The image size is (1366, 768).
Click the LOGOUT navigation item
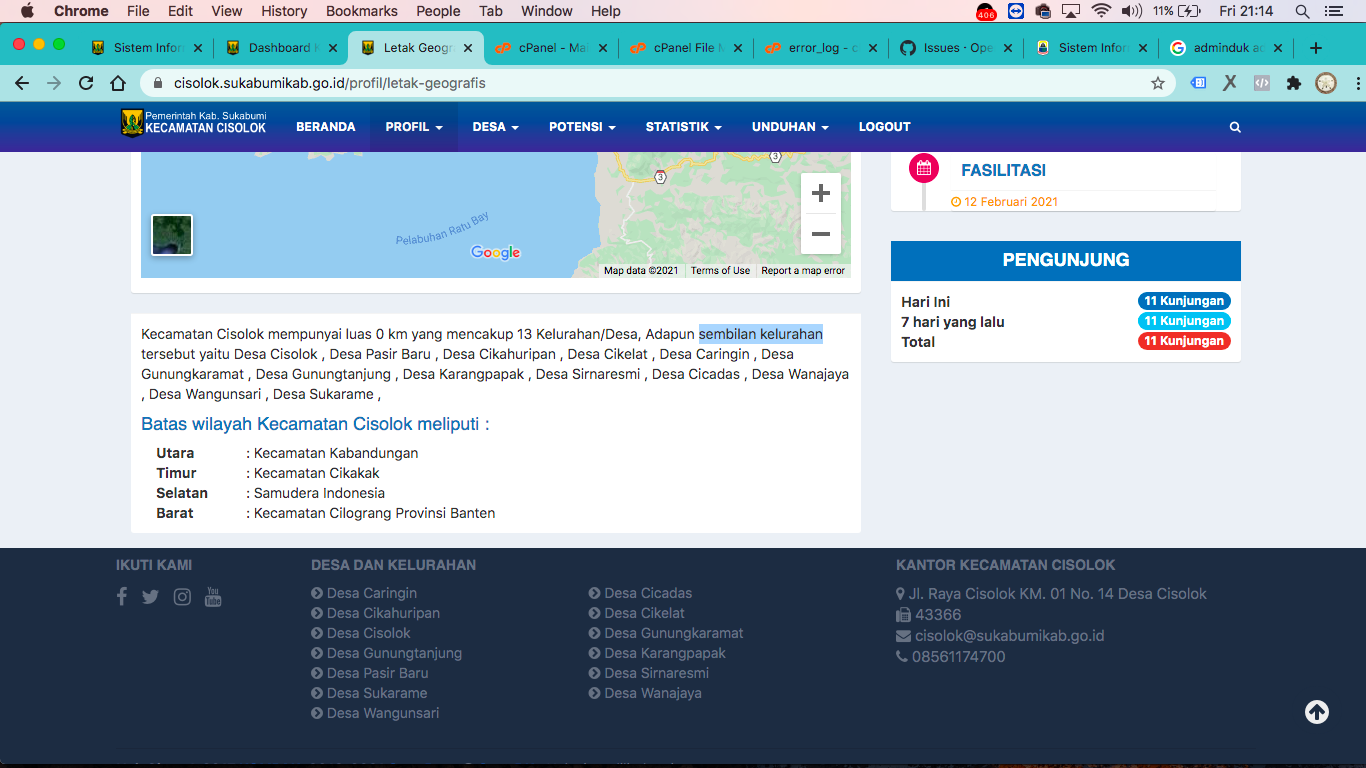pos(884,127)
